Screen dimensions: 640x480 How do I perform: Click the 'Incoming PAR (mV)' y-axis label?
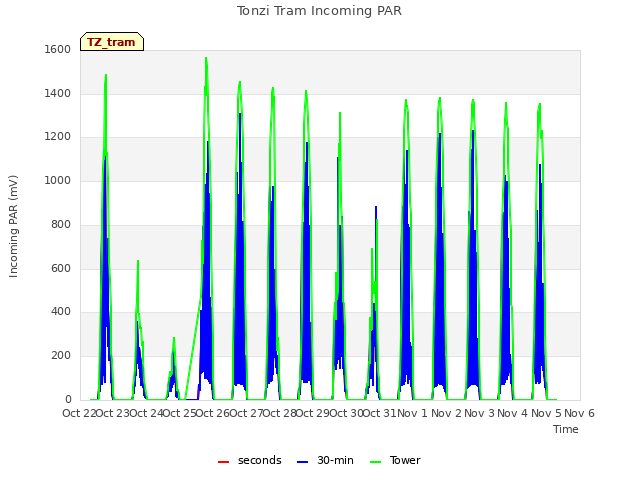click(x=13, y=227)
